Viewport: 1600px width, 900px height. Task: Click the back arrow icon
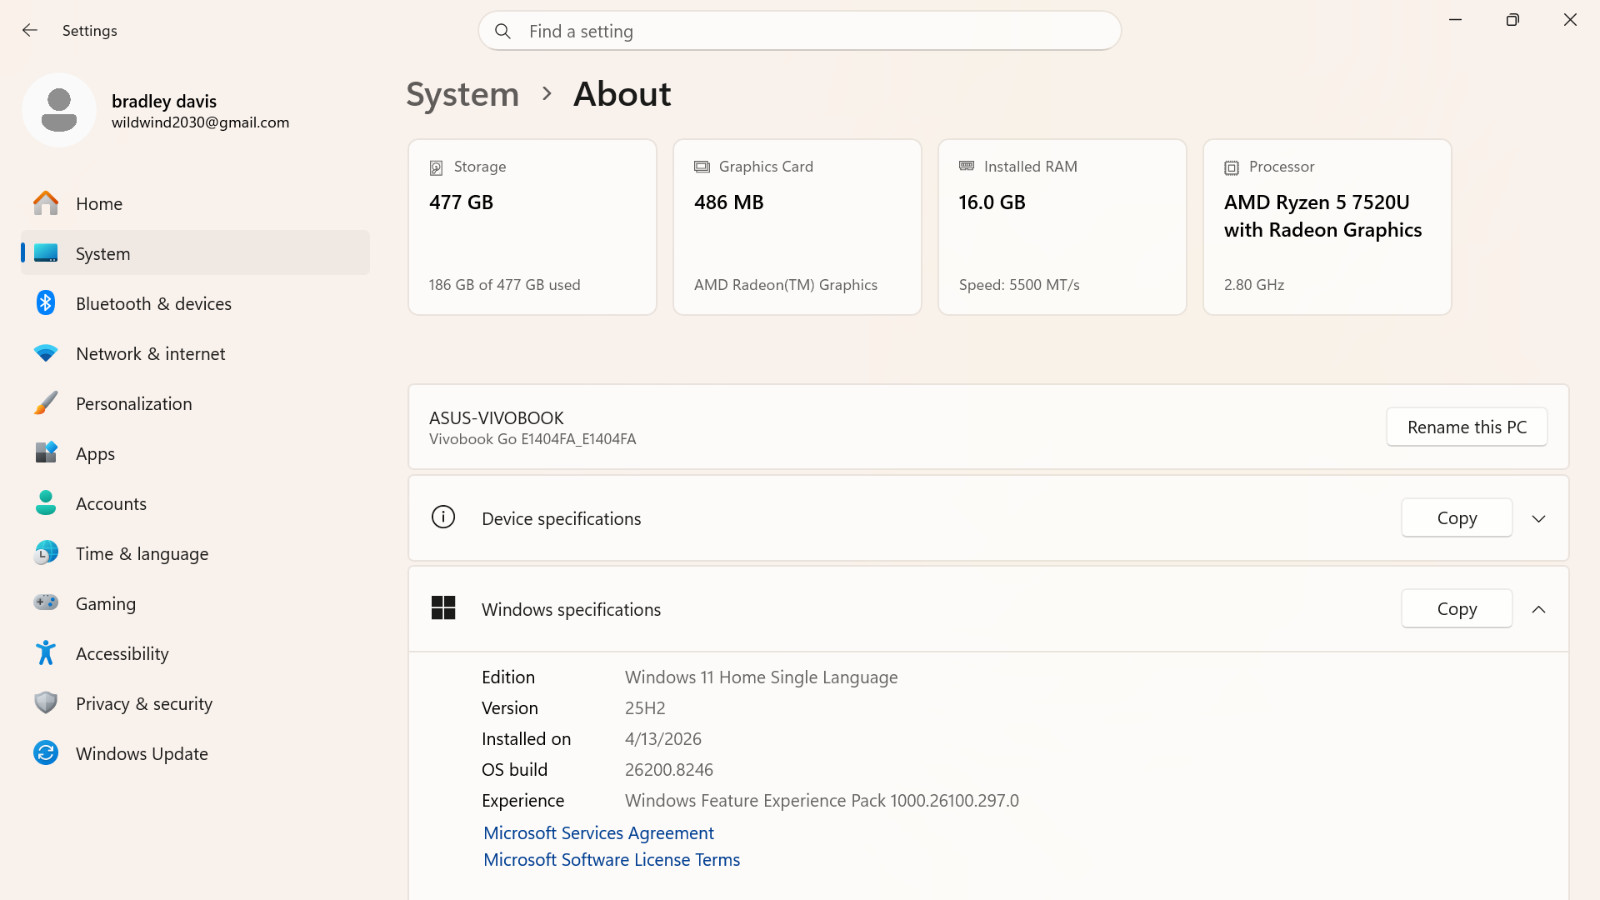(30, 31)
